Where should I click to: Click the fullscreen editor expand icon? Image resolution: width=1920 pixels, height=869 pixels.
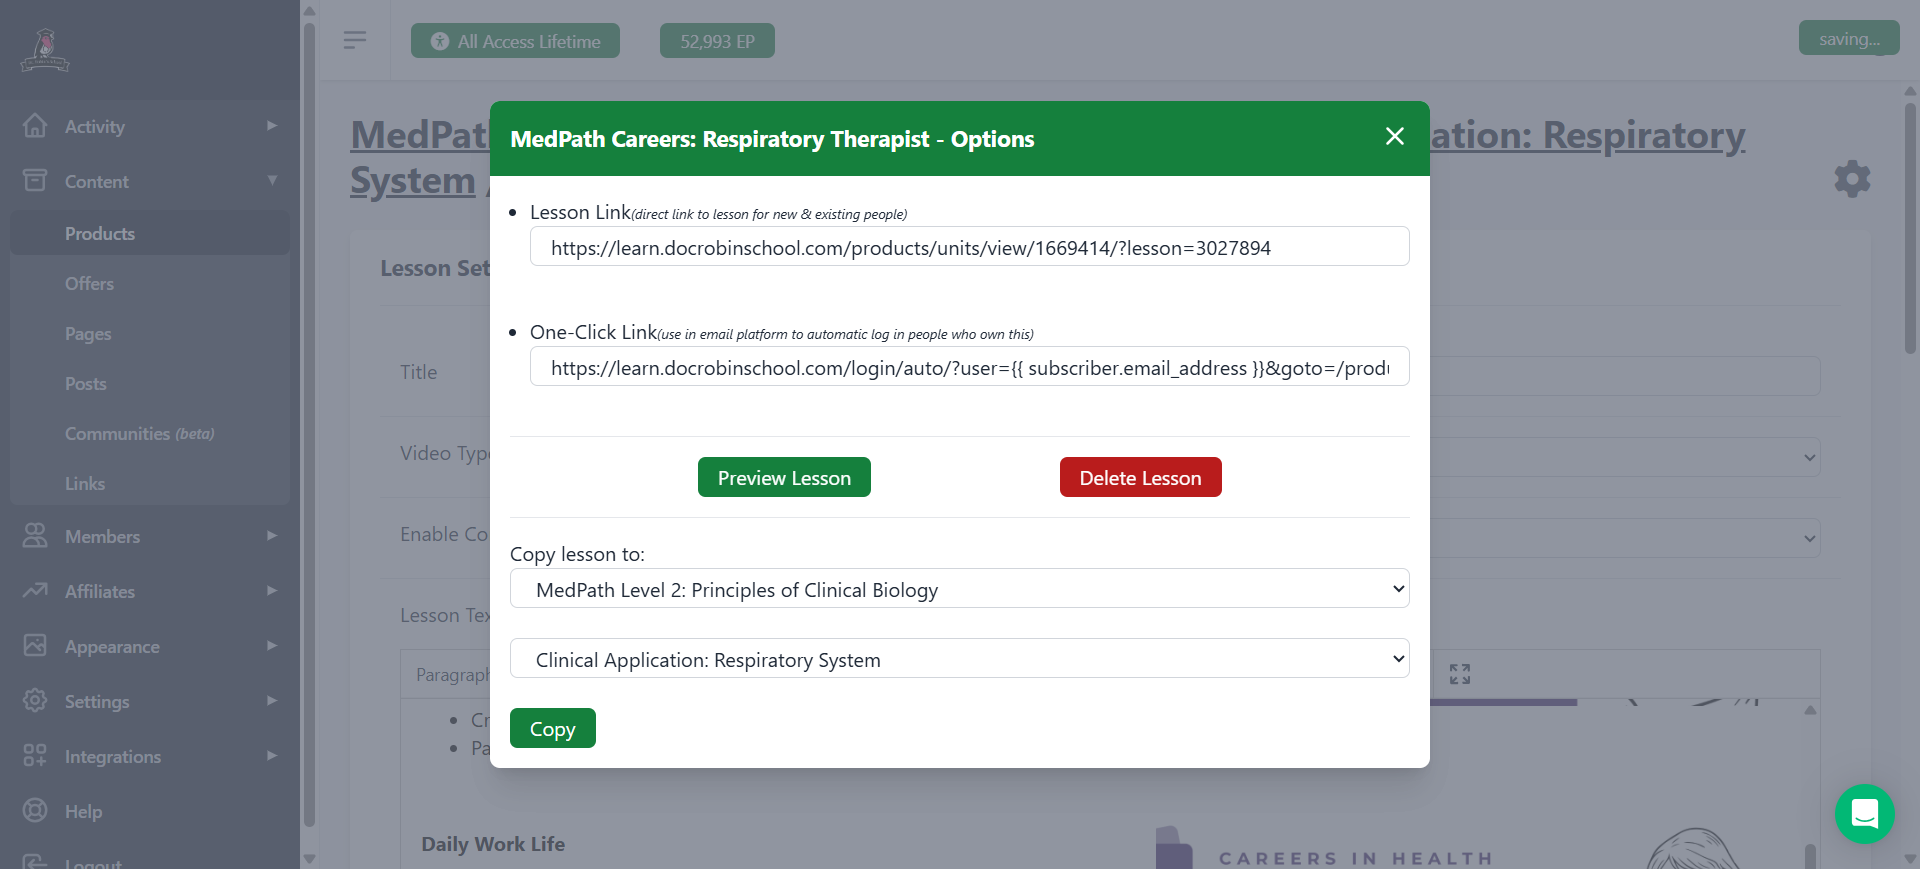pyautogui.click(x=1459, y=674)
